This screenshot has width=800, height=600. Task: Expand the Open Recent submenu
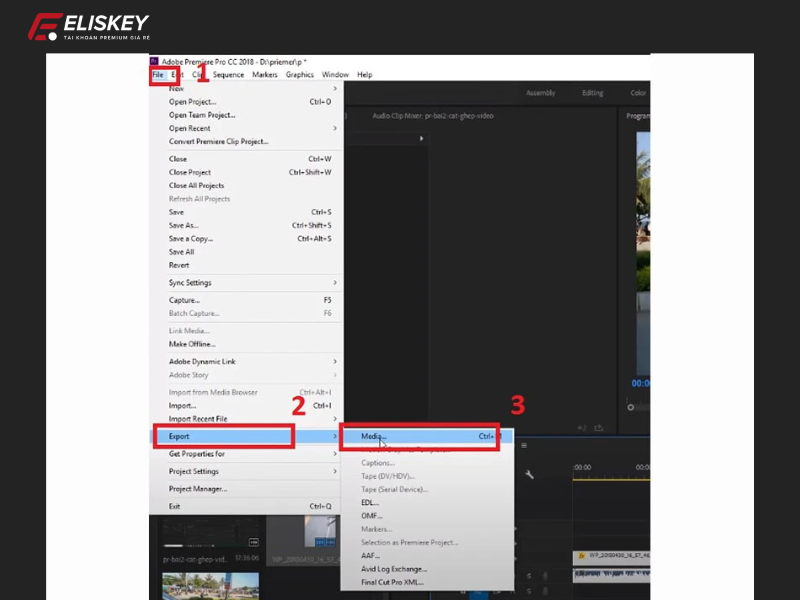coord(191,128)
